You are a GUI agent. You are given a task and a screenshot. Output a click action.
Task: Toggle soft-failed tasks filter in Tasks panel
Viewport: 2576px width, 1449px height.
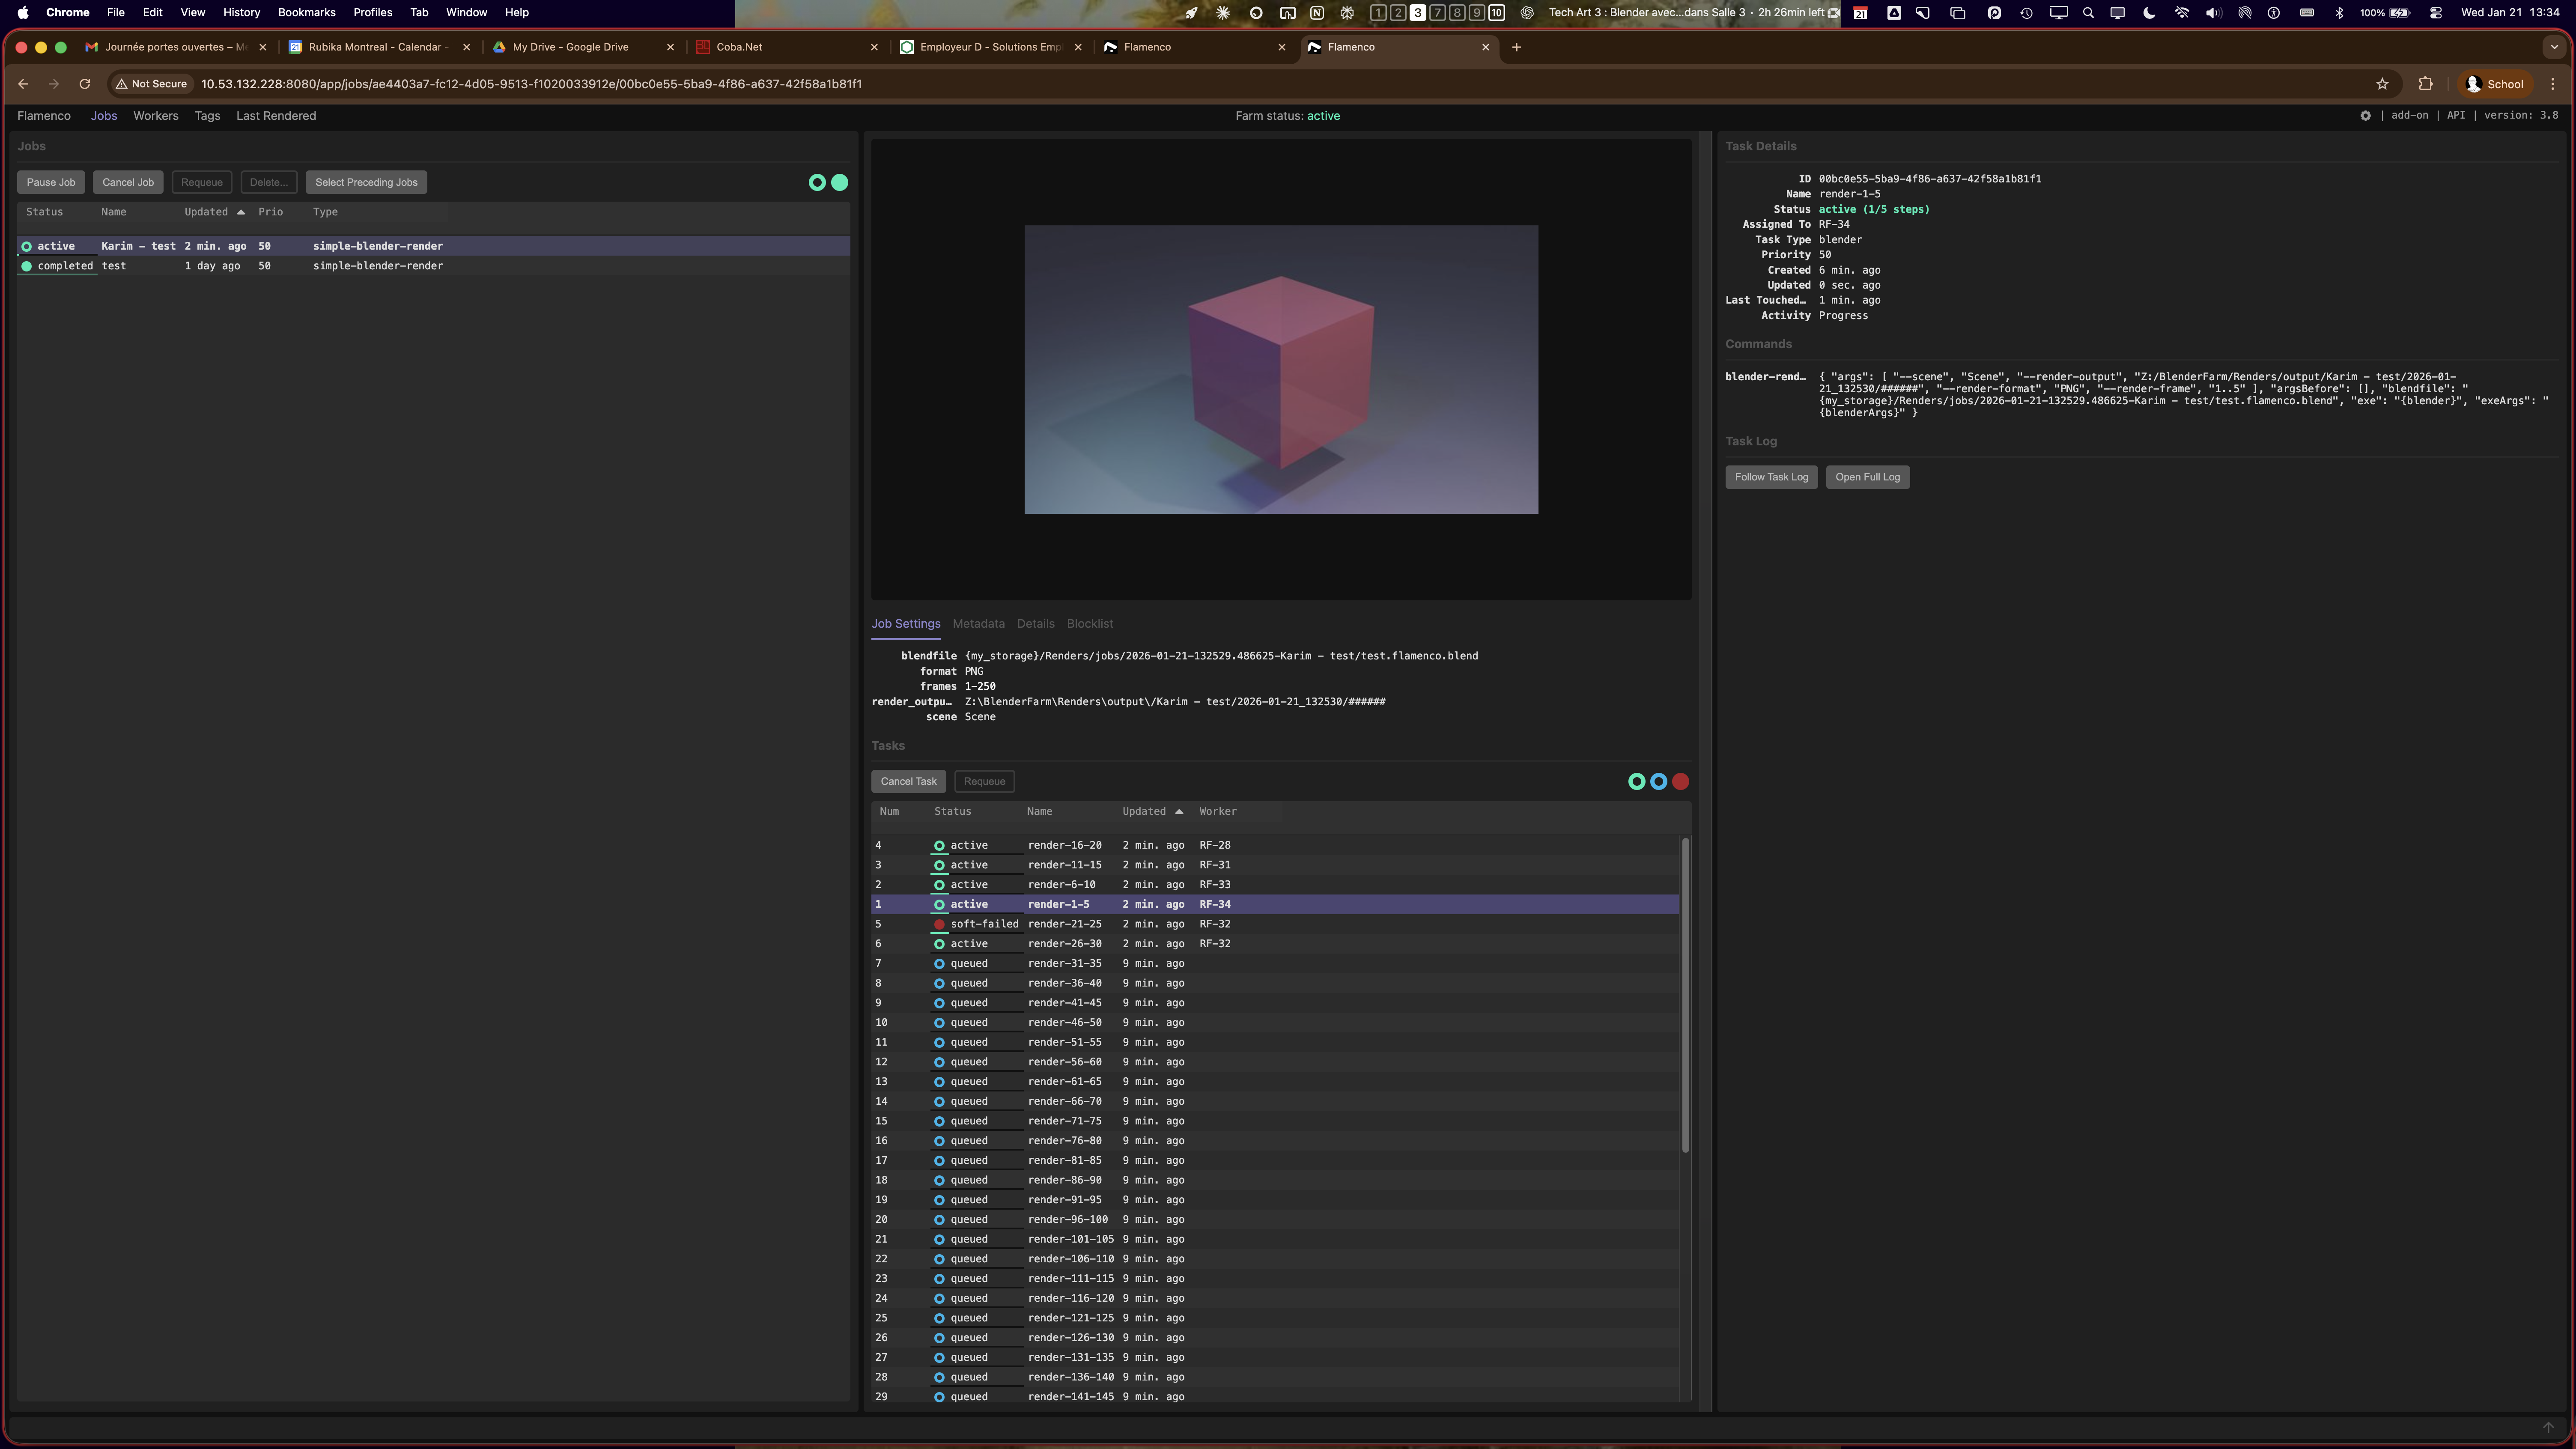click(1681, 782)
